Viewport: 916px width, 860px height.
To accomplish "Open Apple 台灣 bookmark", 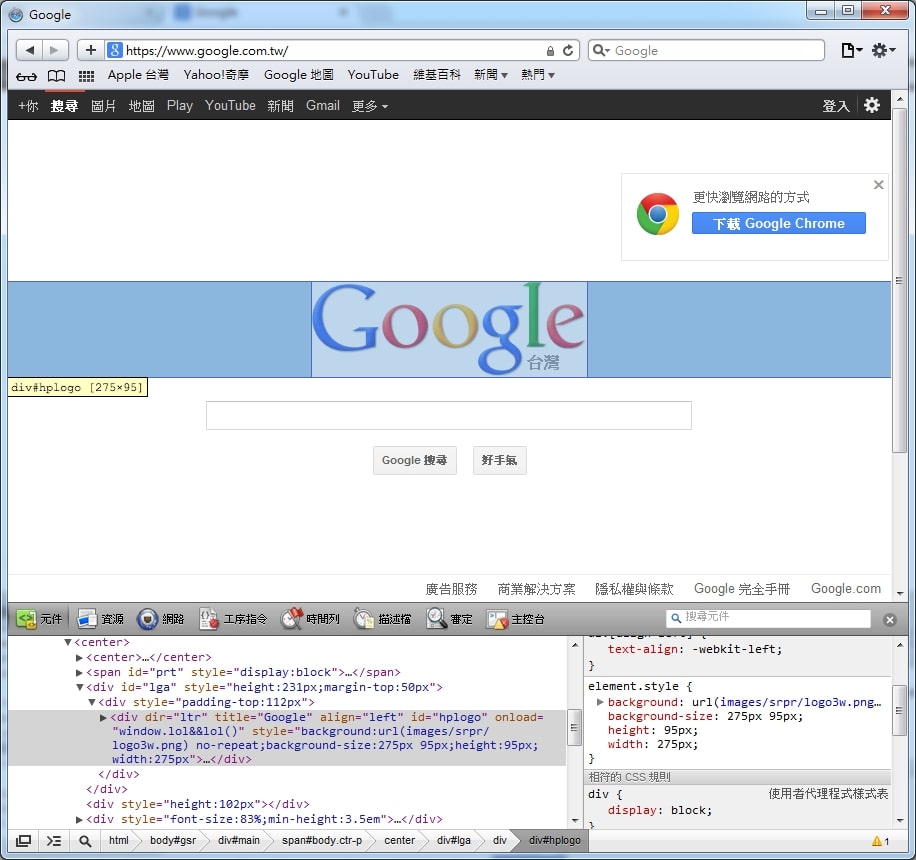I will pyautogui.click(x=138, y=75).
